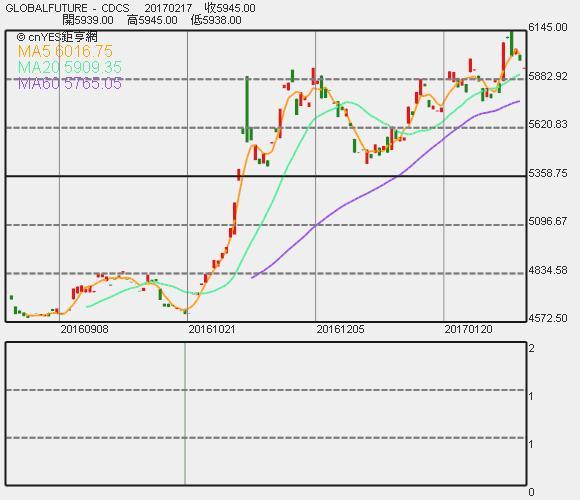This screenshot has width=580, height=500.
Task: Click the 5620.83 price axis label
Action: point(548,124)
